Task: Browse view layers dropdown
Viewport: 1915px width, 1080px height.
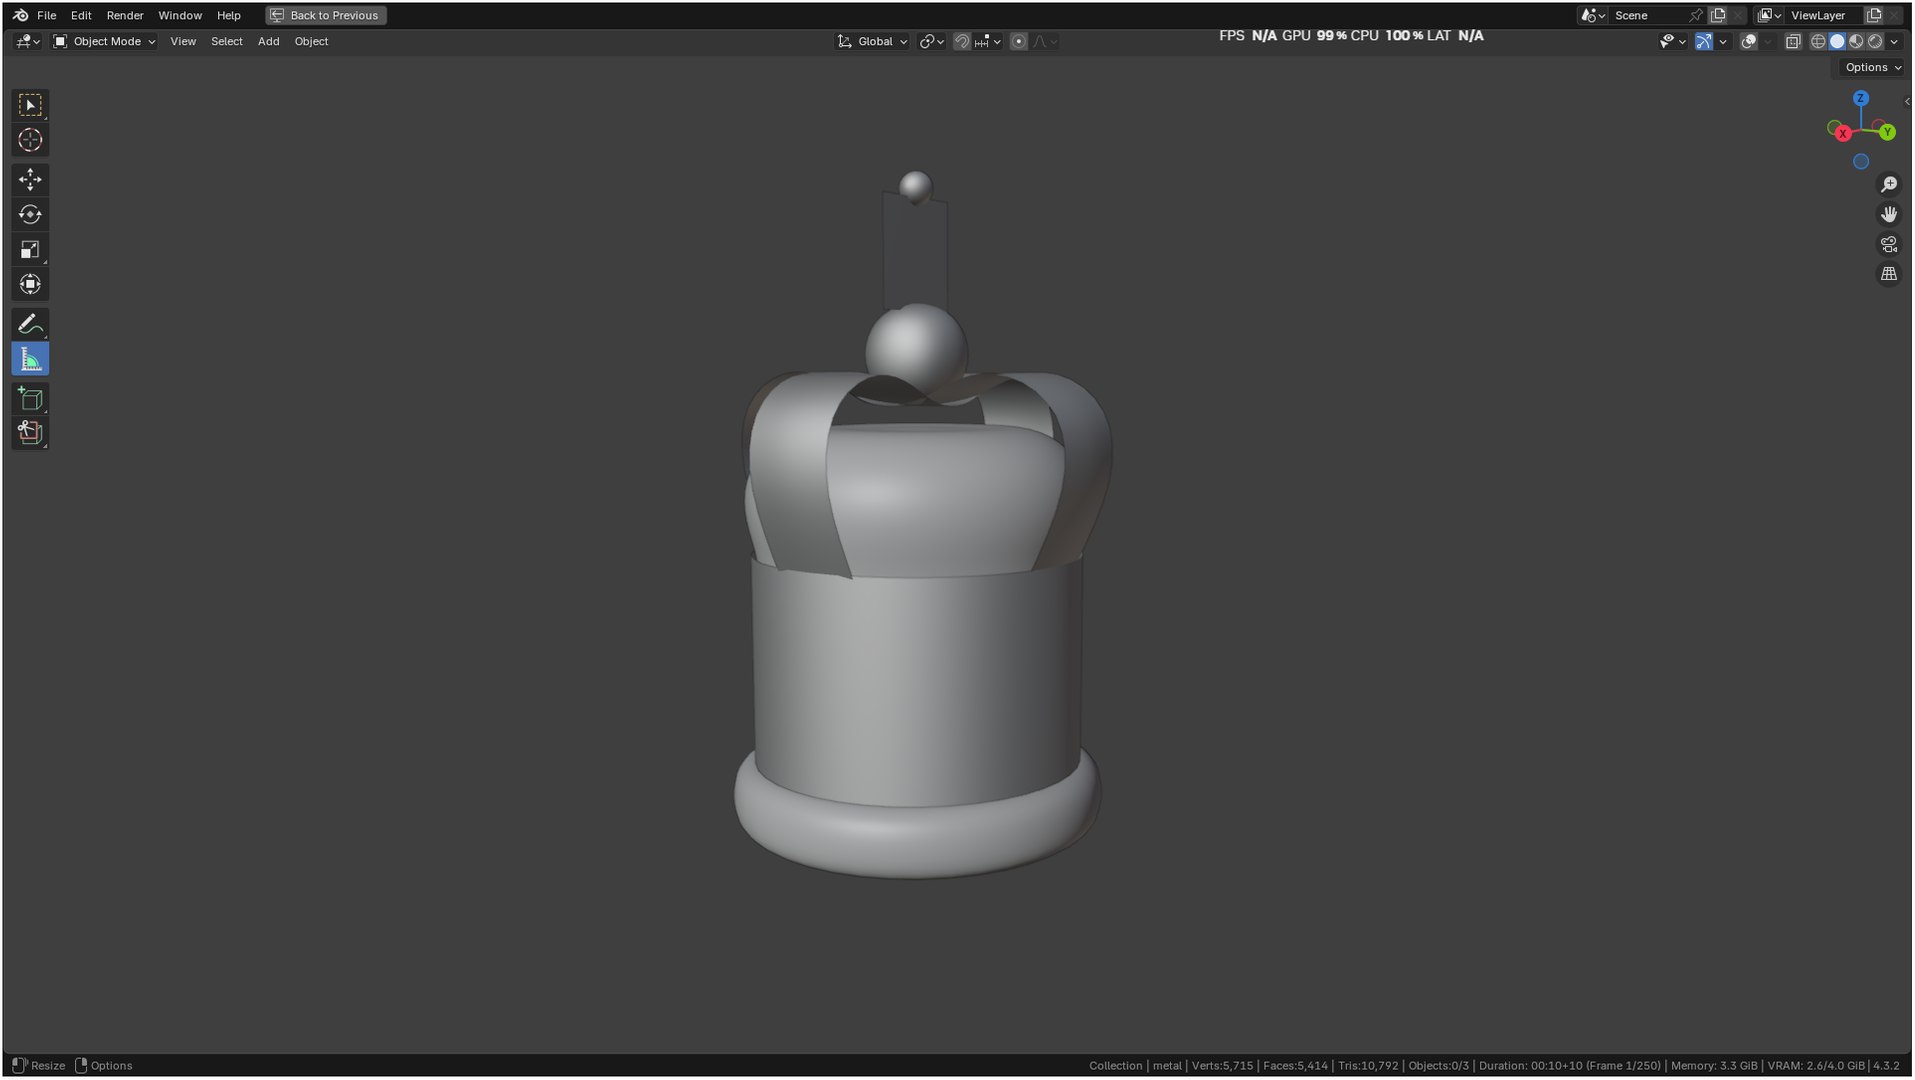Action: coord(1769,15)
